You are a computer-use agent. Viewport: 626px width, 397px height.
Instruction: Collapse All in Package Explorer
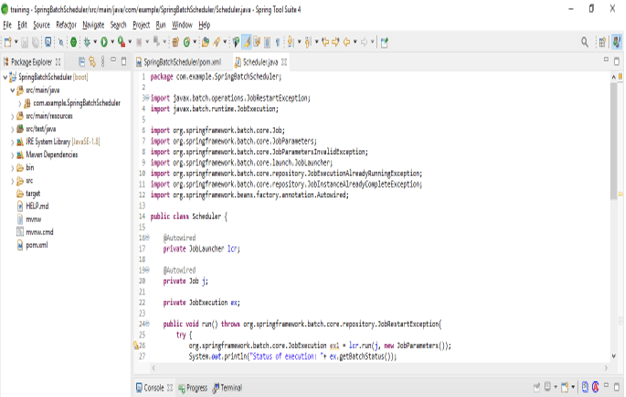point(82,62)
